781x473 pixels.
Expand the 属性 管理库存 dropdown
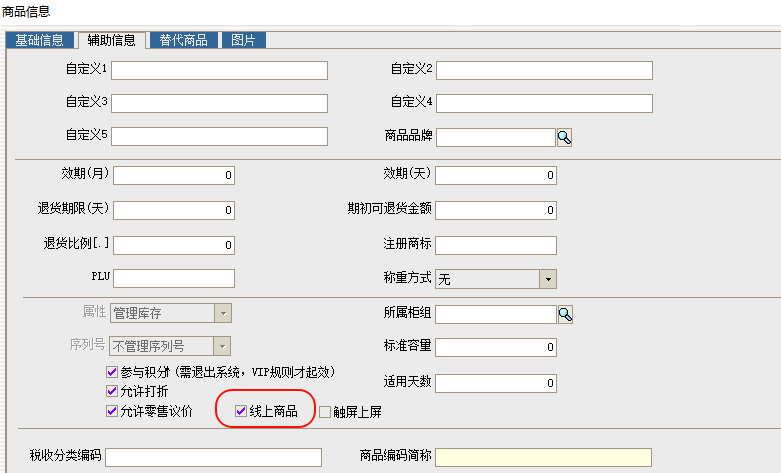[223, 314]
